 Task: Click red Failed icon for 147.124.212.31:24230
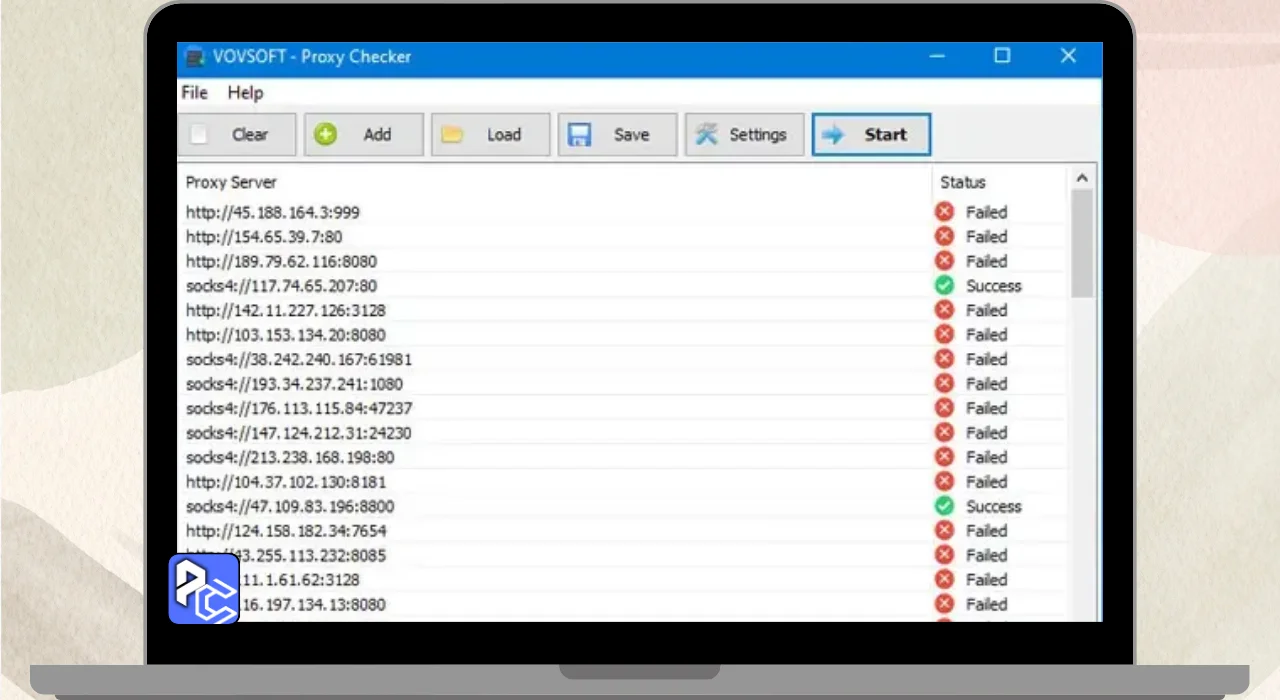click(x=944, y=432)
